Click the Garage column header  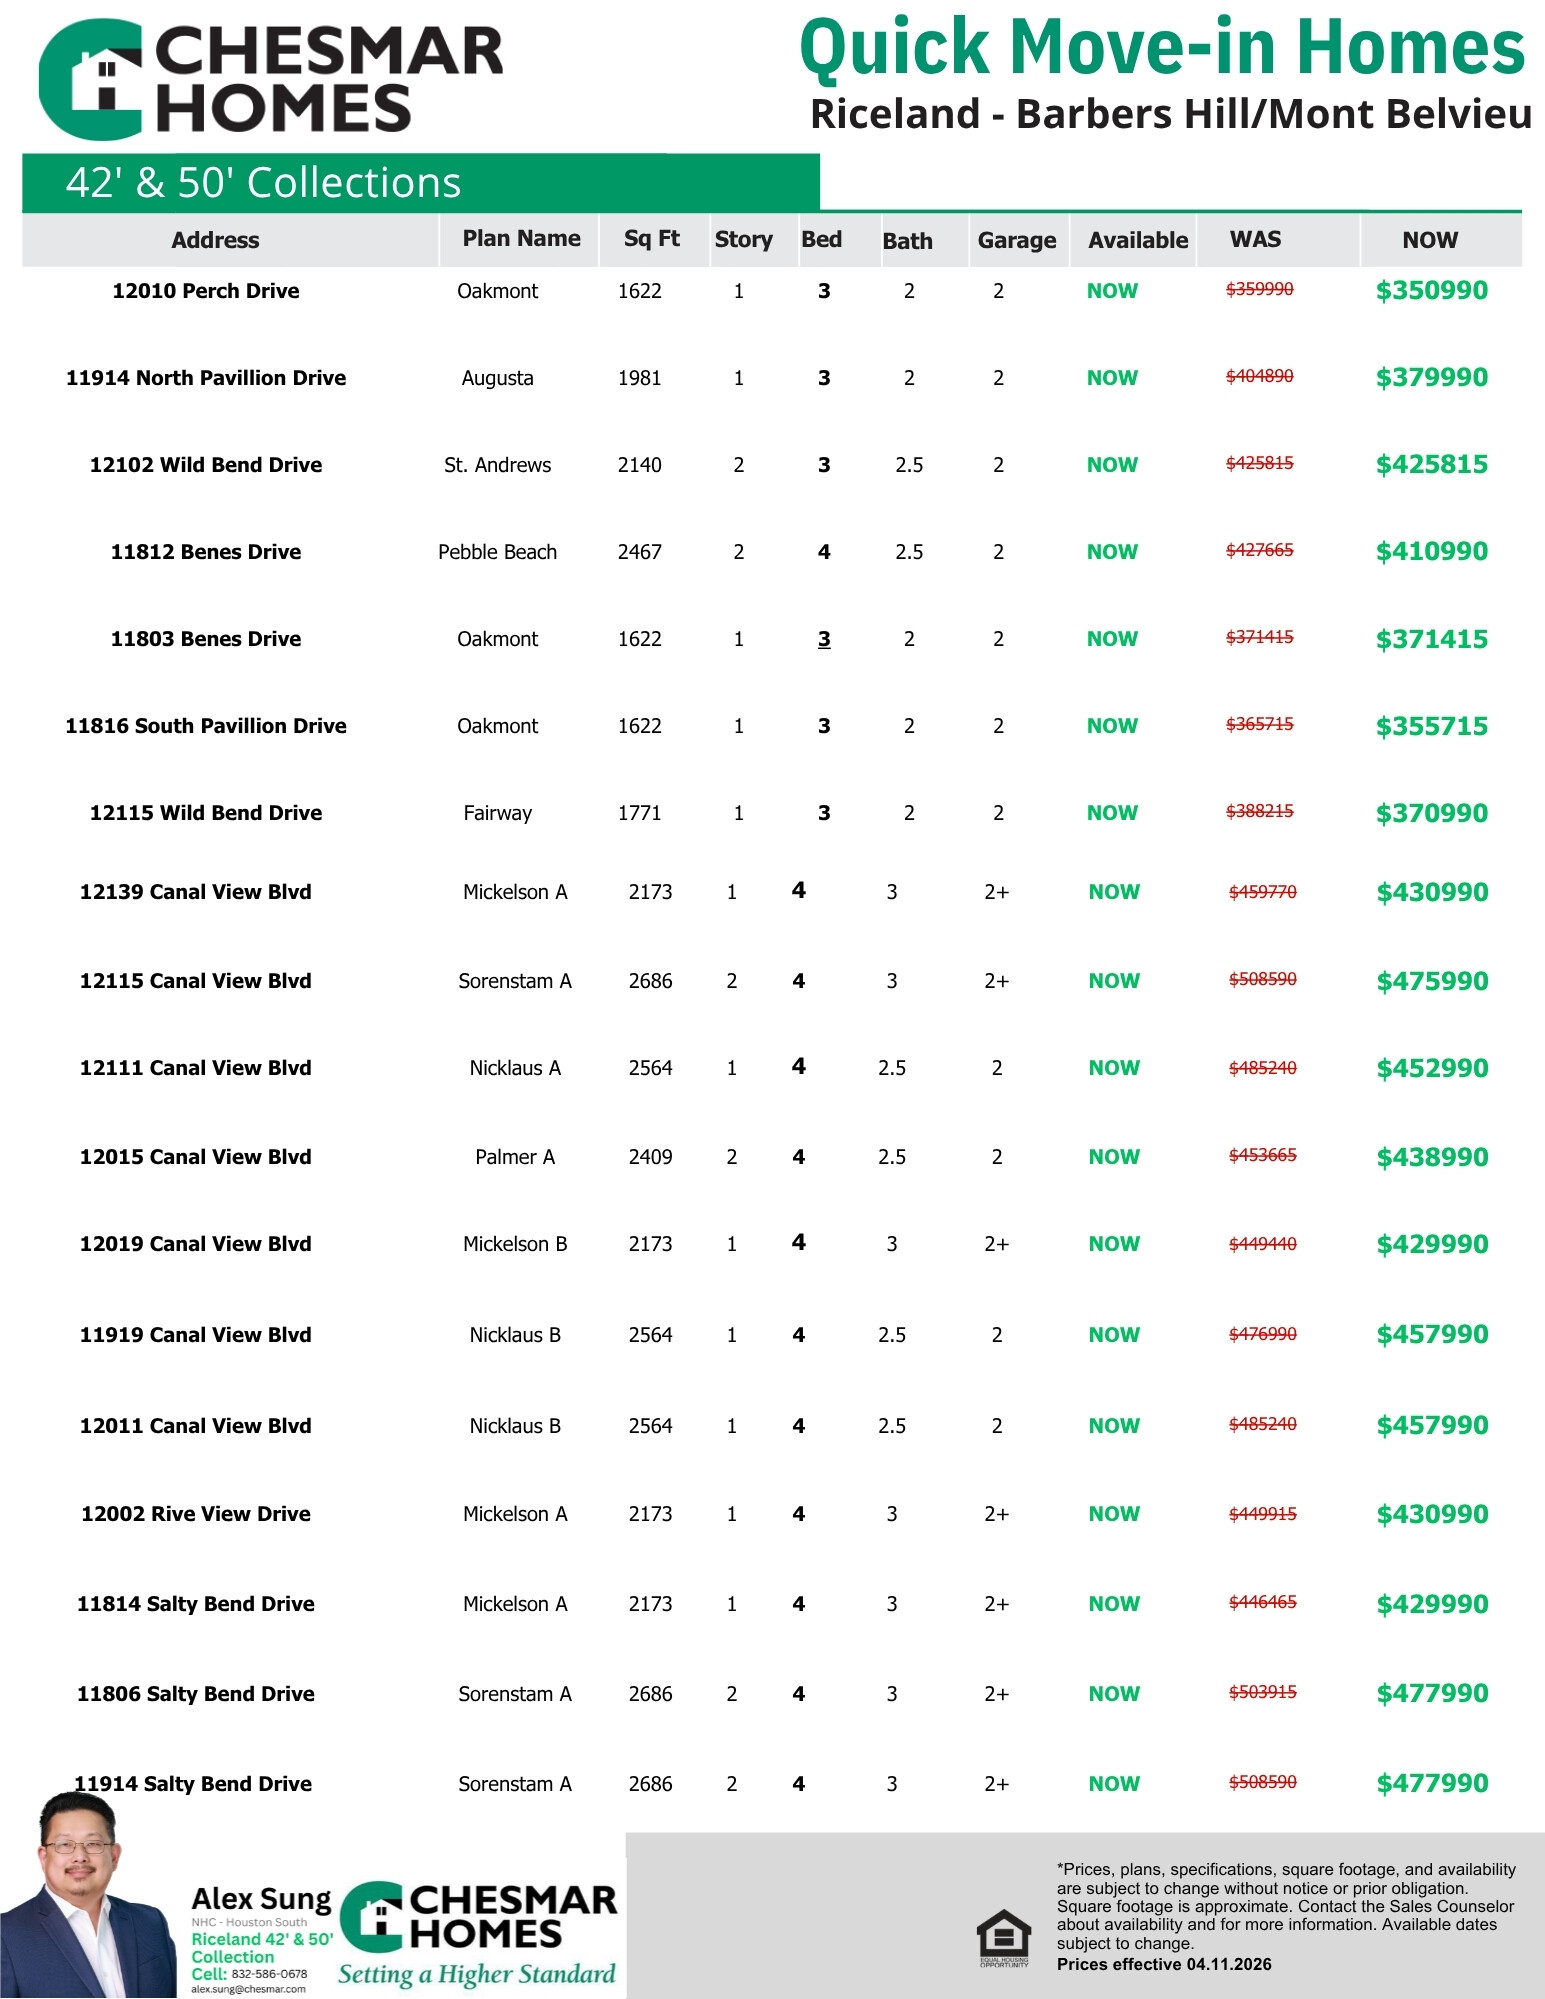click(x=1016, y=240)
